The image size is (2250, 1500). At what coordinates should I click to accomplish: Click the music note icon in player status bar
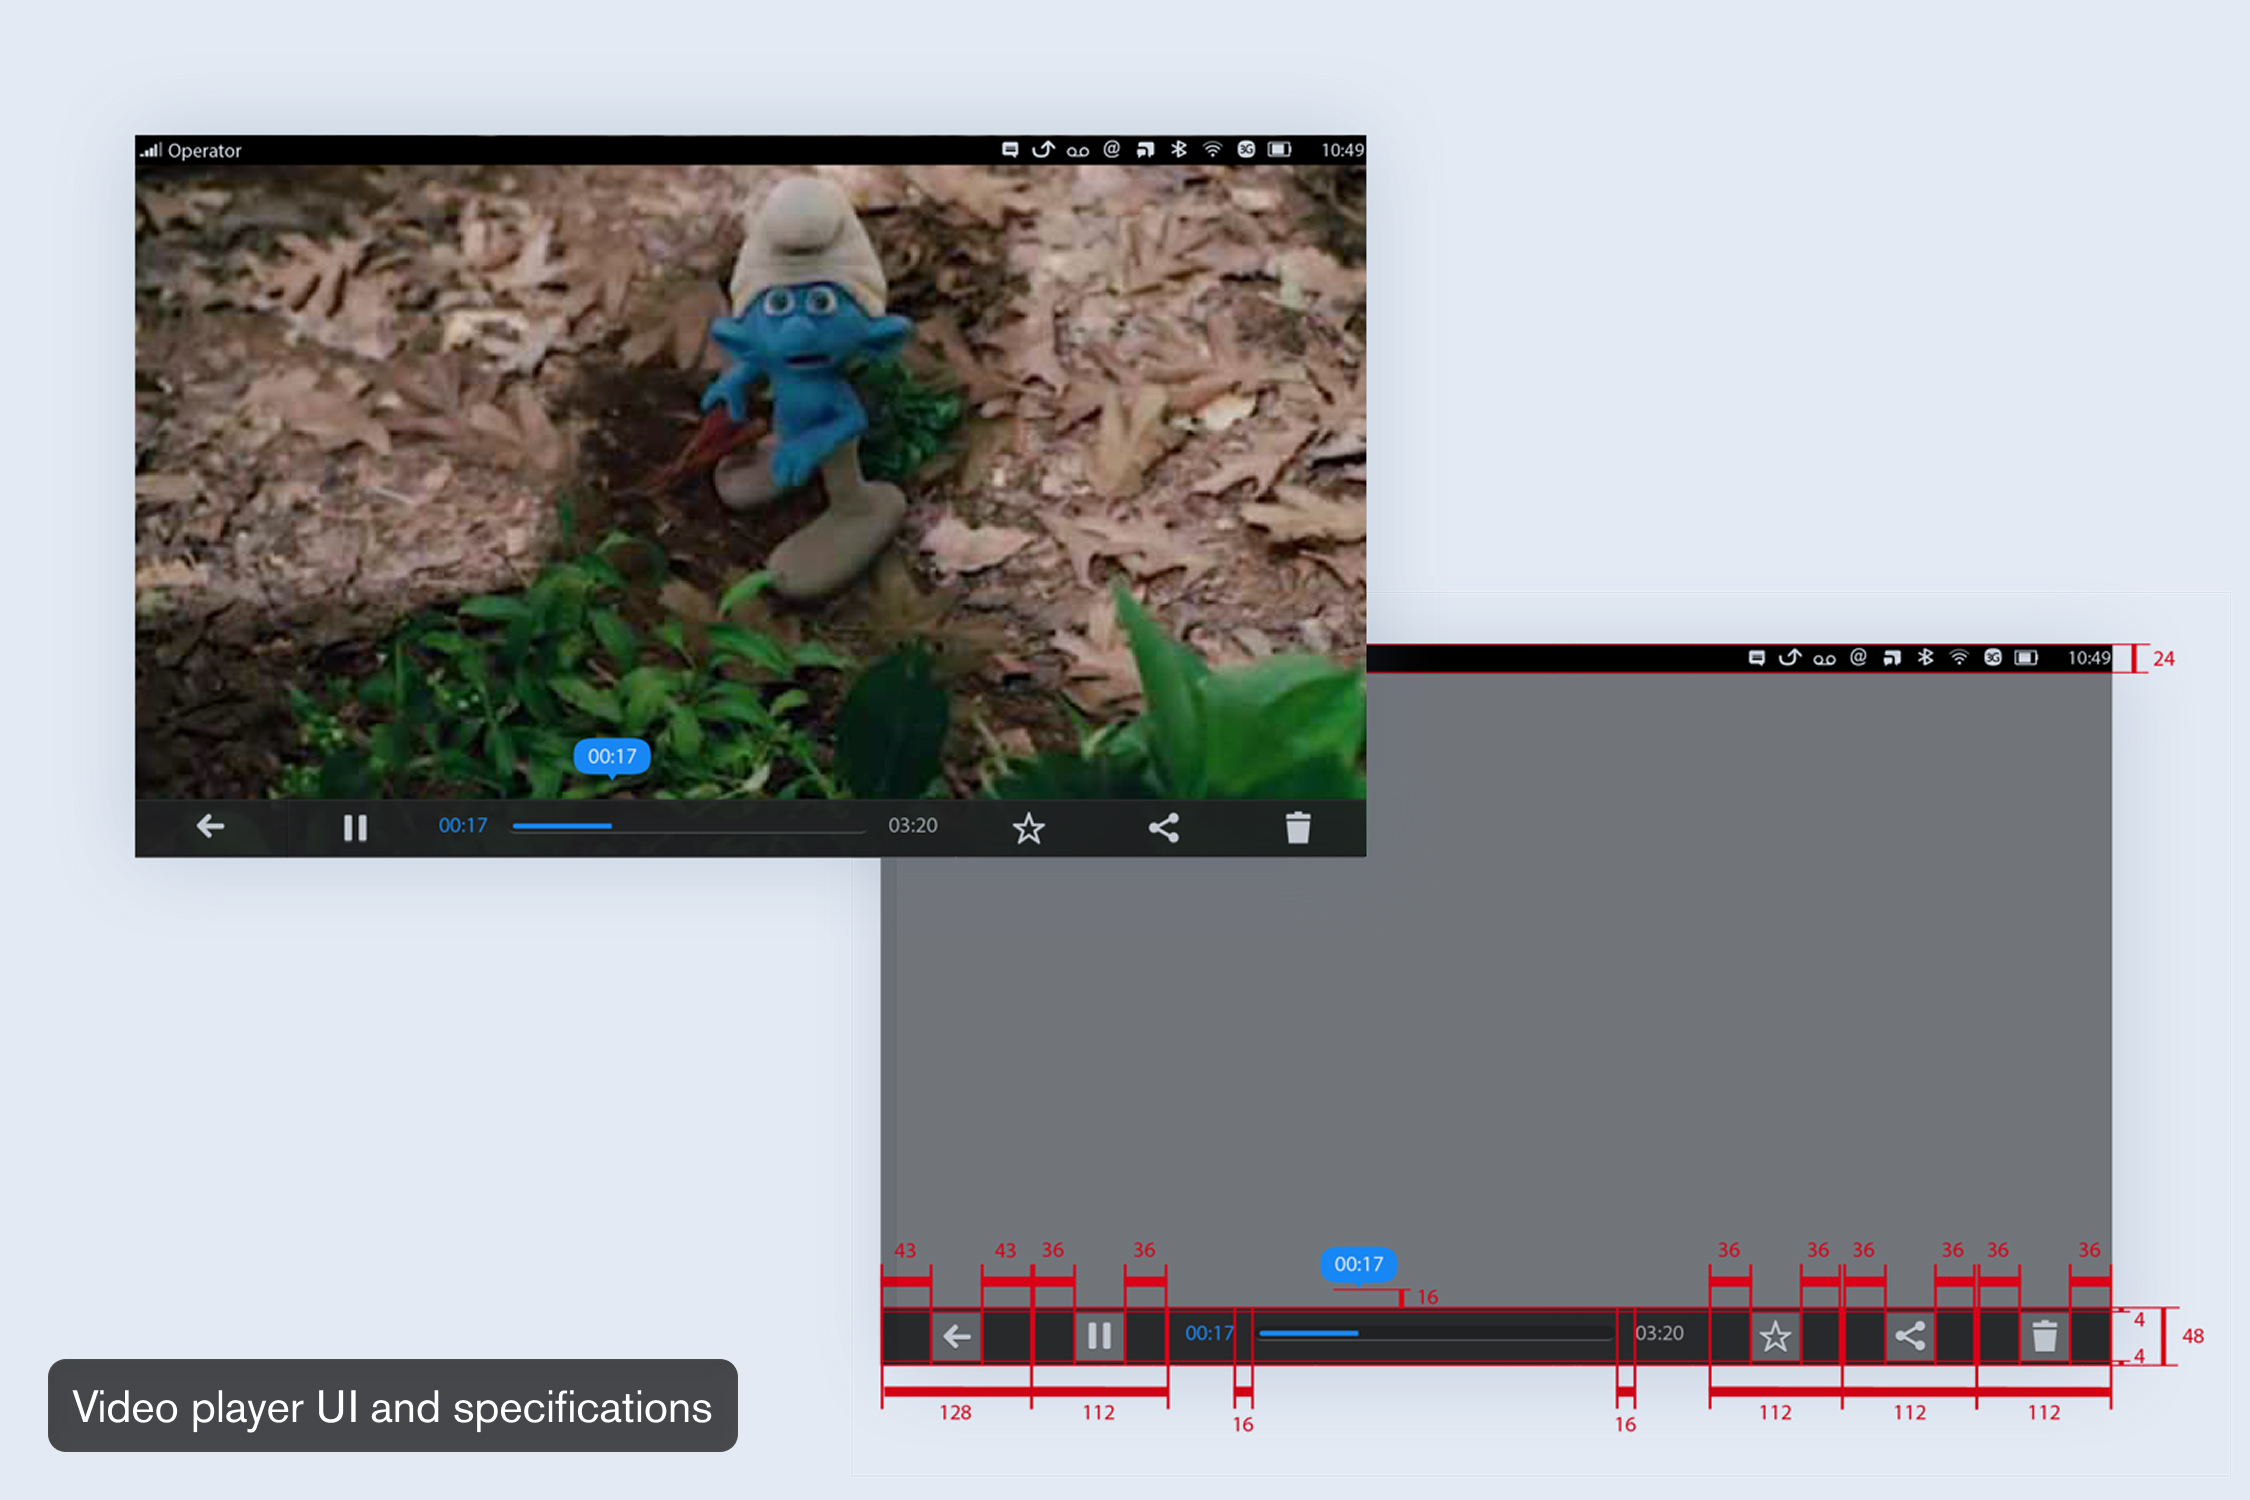pos(1145,150)
